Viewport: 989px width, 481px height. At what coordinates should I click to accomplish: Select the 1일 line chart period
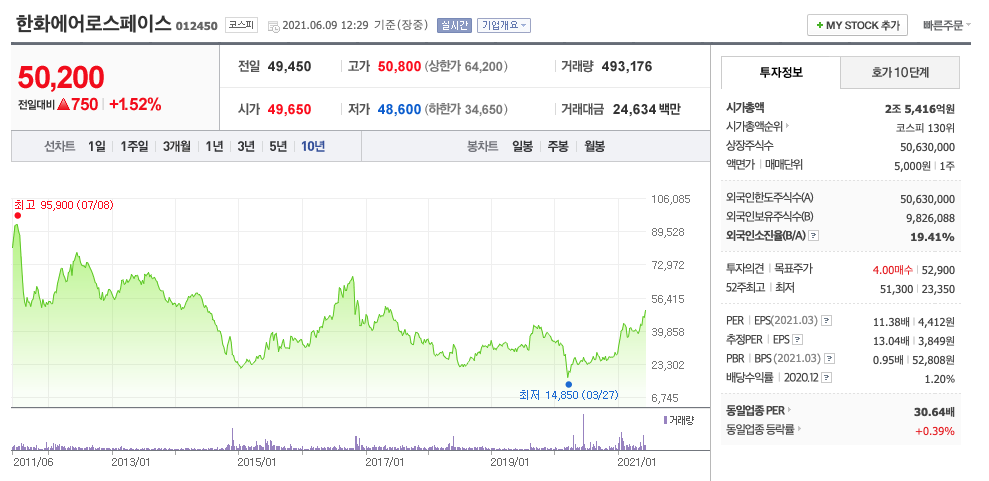tap(97, 146)
